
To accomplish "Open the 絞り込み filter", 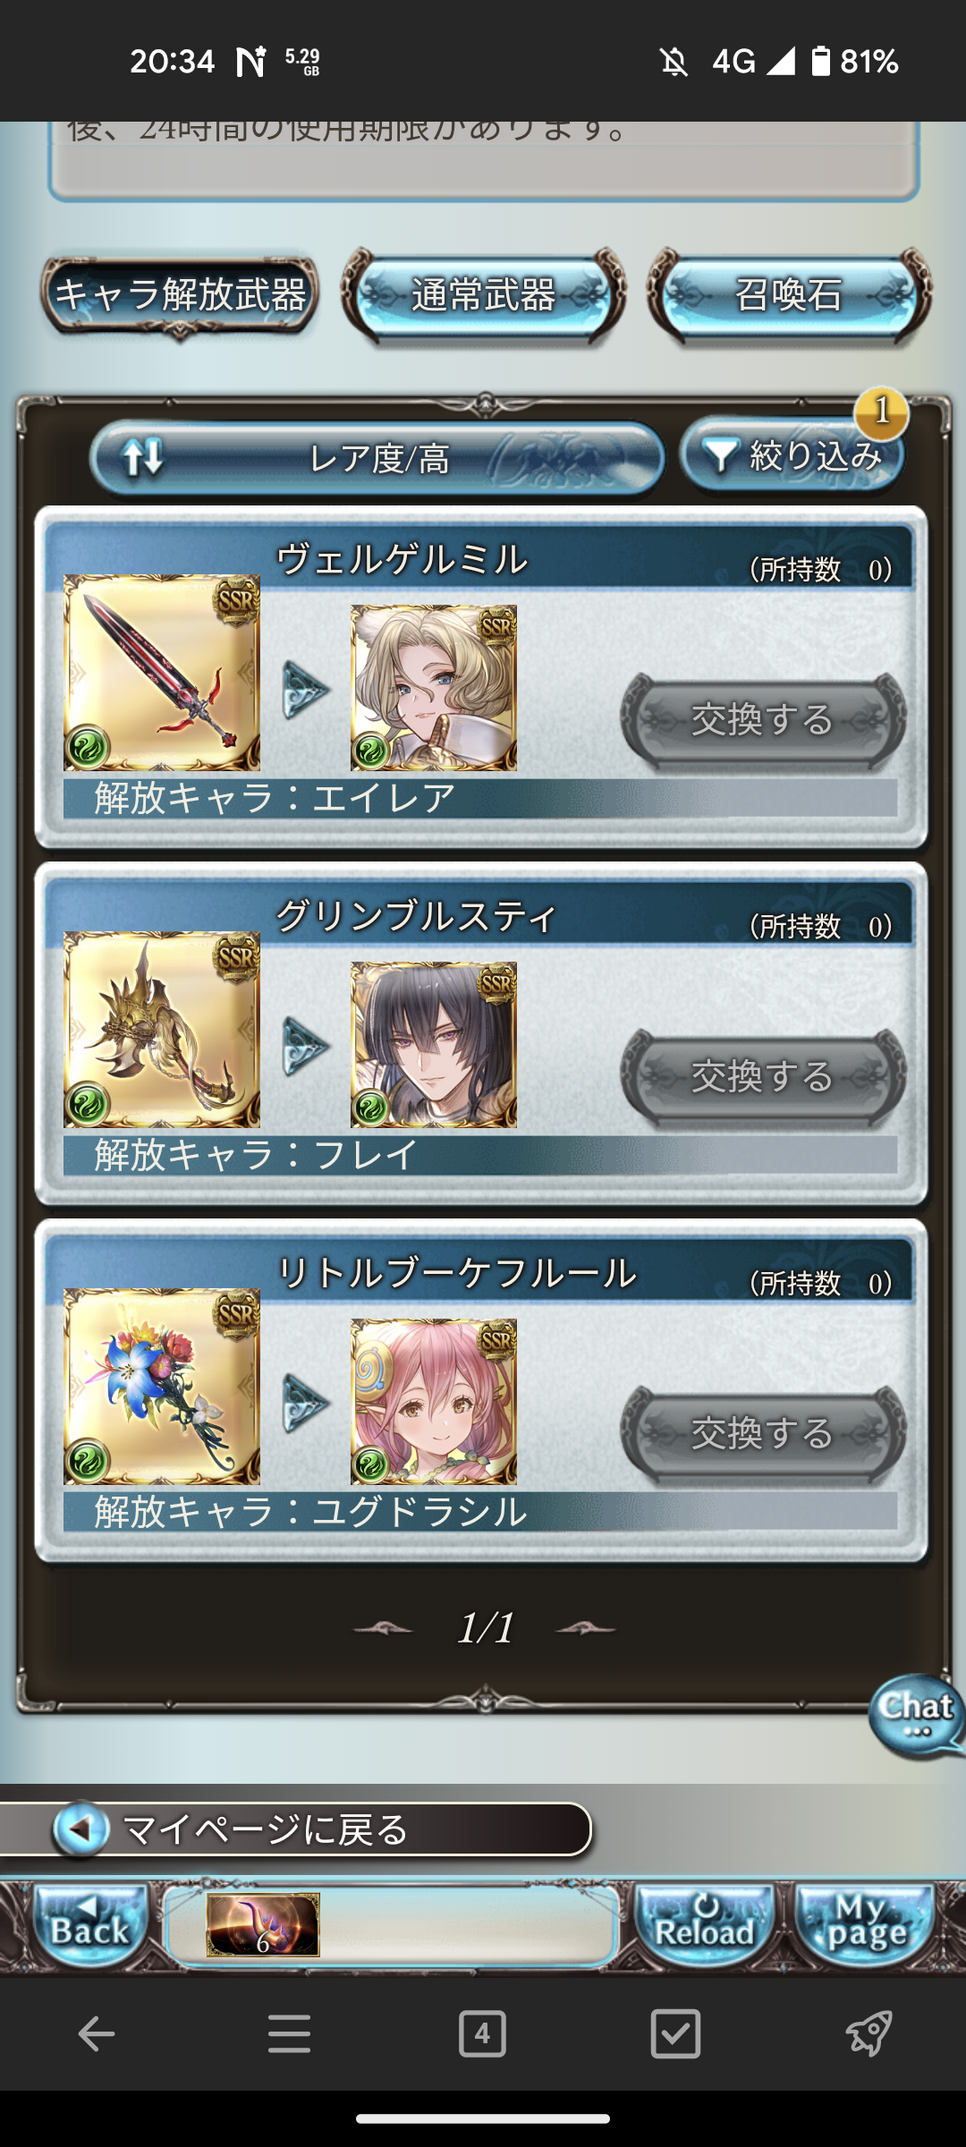I will click(792, 457).
